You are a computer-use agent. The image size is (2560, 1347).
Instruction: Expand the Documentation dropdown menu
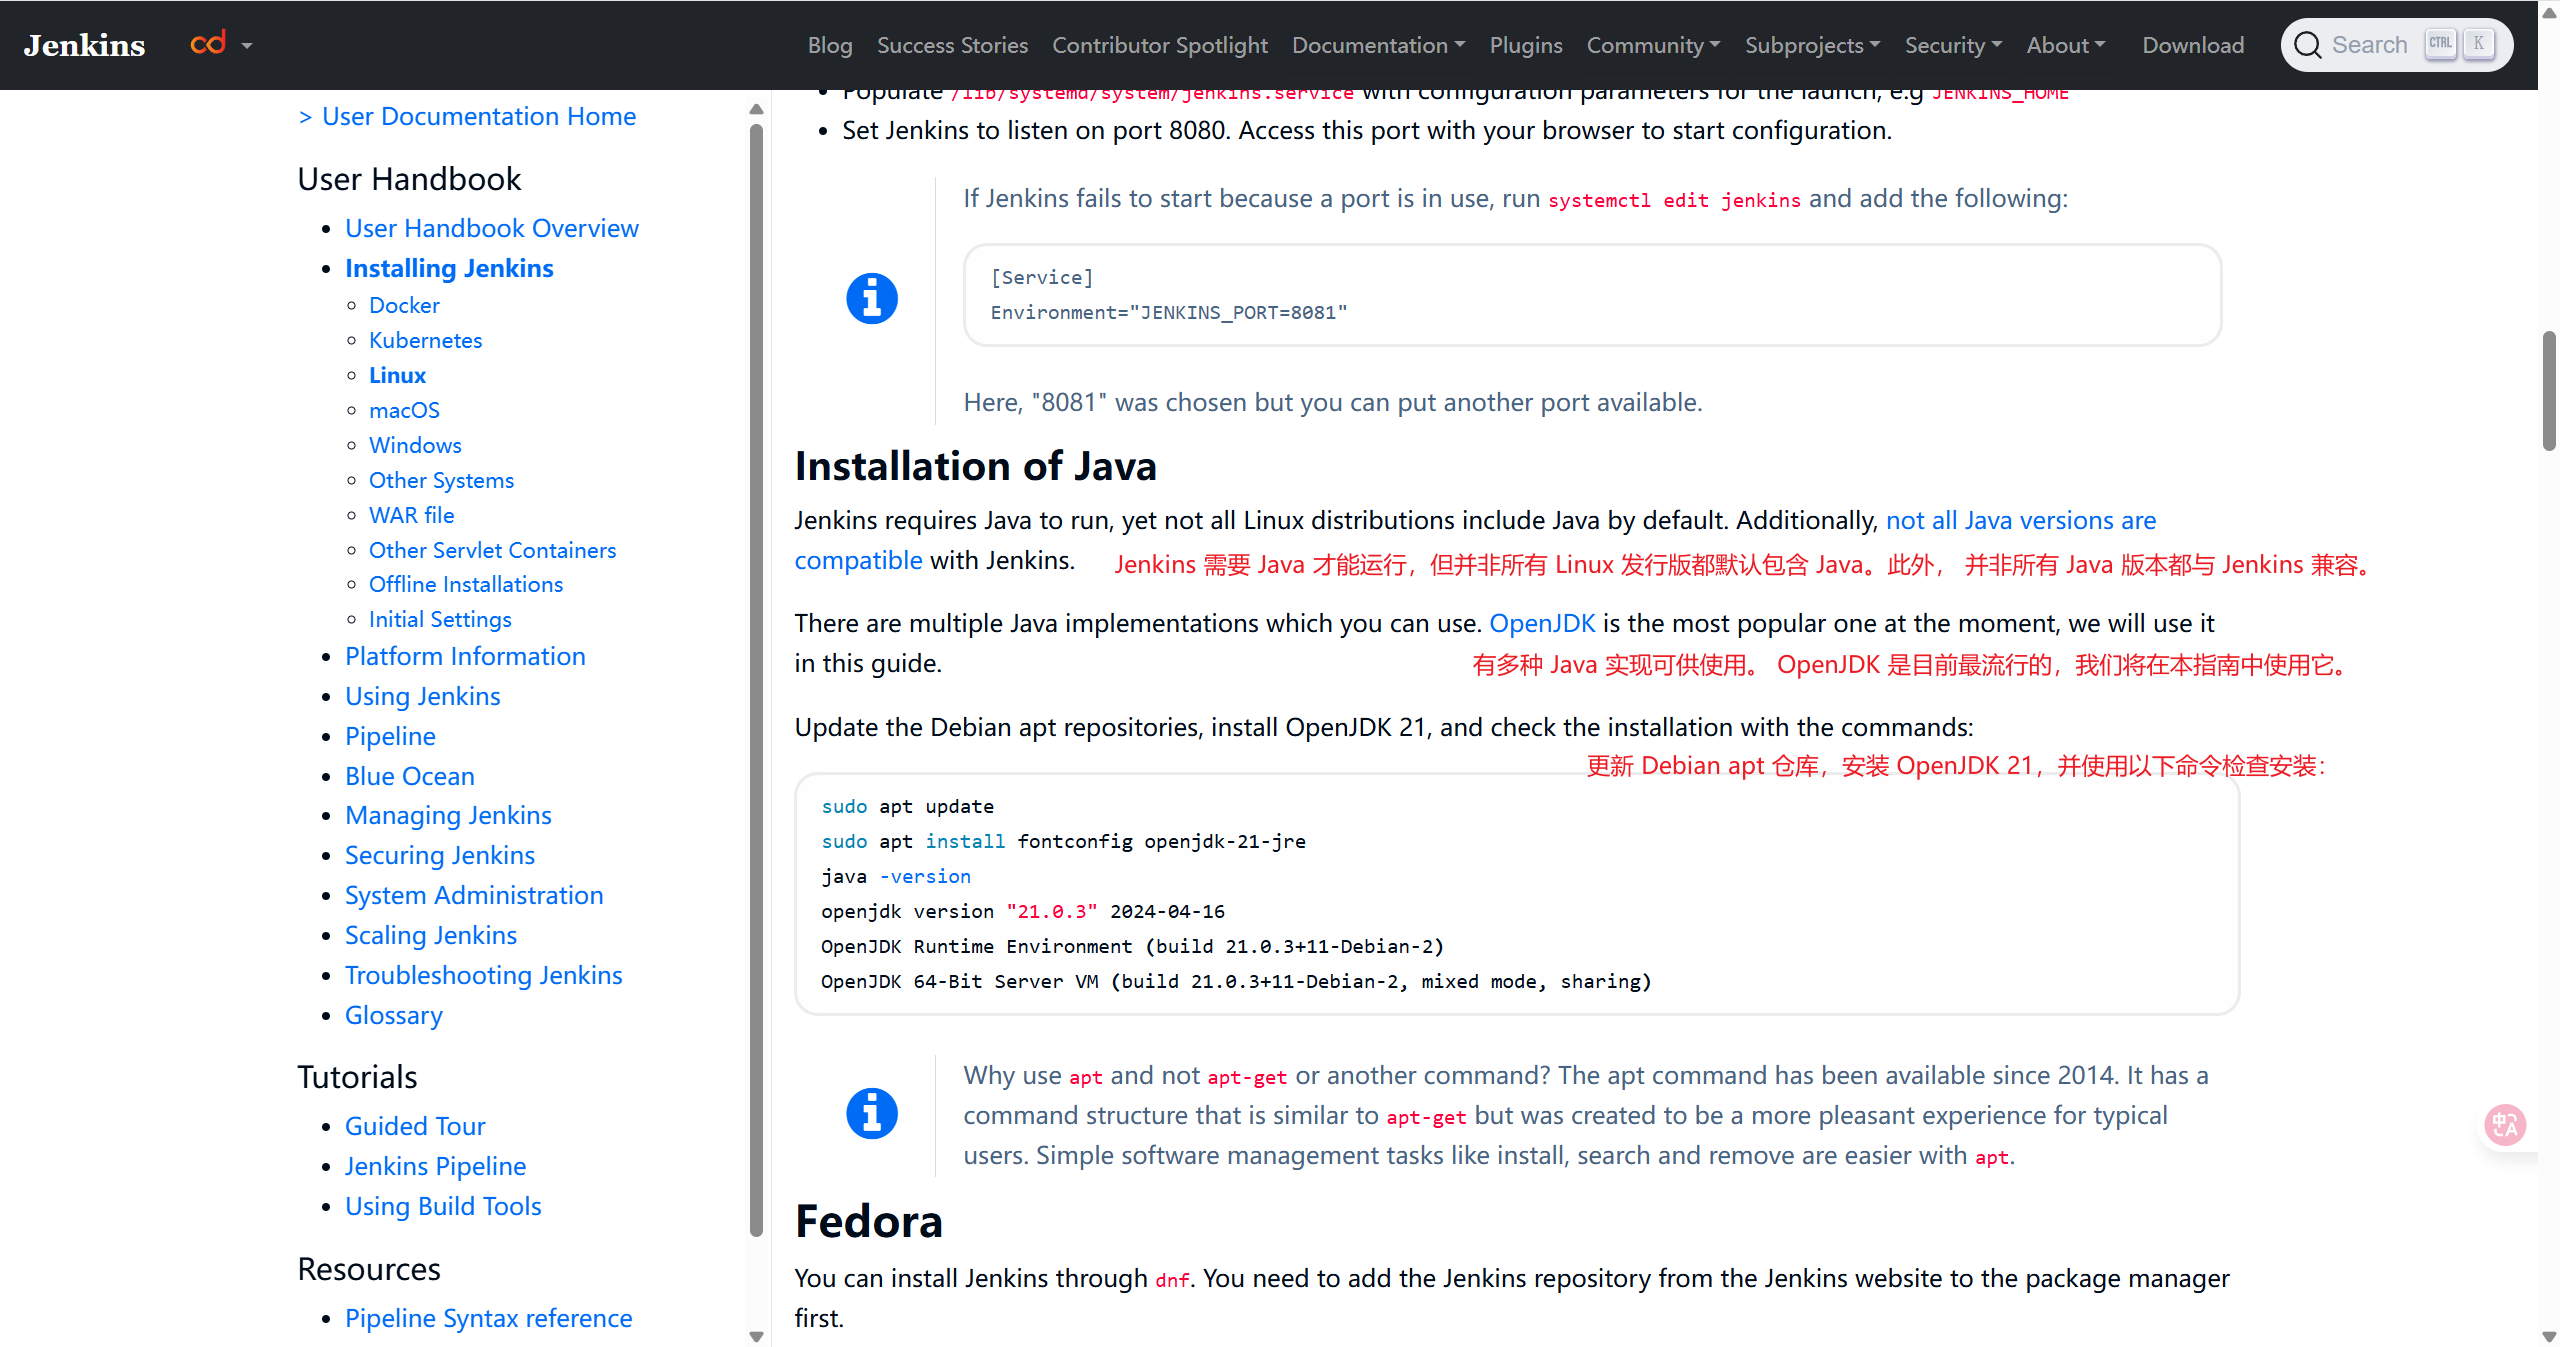(1378, 45)
